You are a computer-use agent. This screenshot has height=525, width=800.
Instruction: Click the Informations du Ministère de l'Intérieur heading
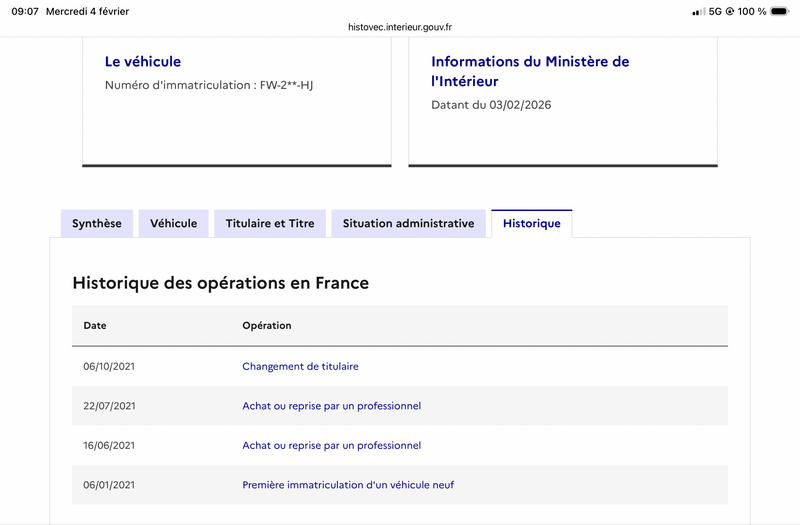530,71
